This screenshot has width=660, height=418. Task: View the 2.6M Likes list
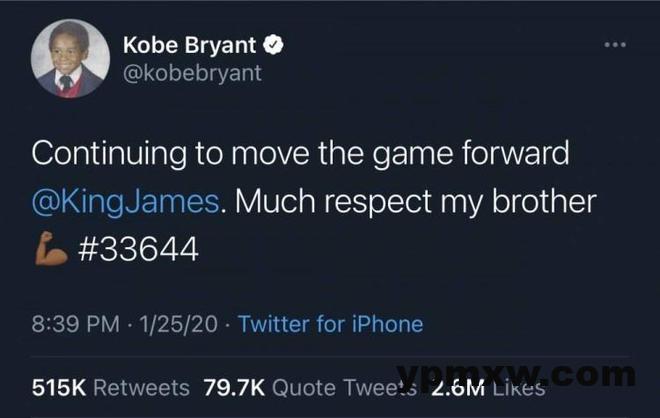(x=488, y=388)
